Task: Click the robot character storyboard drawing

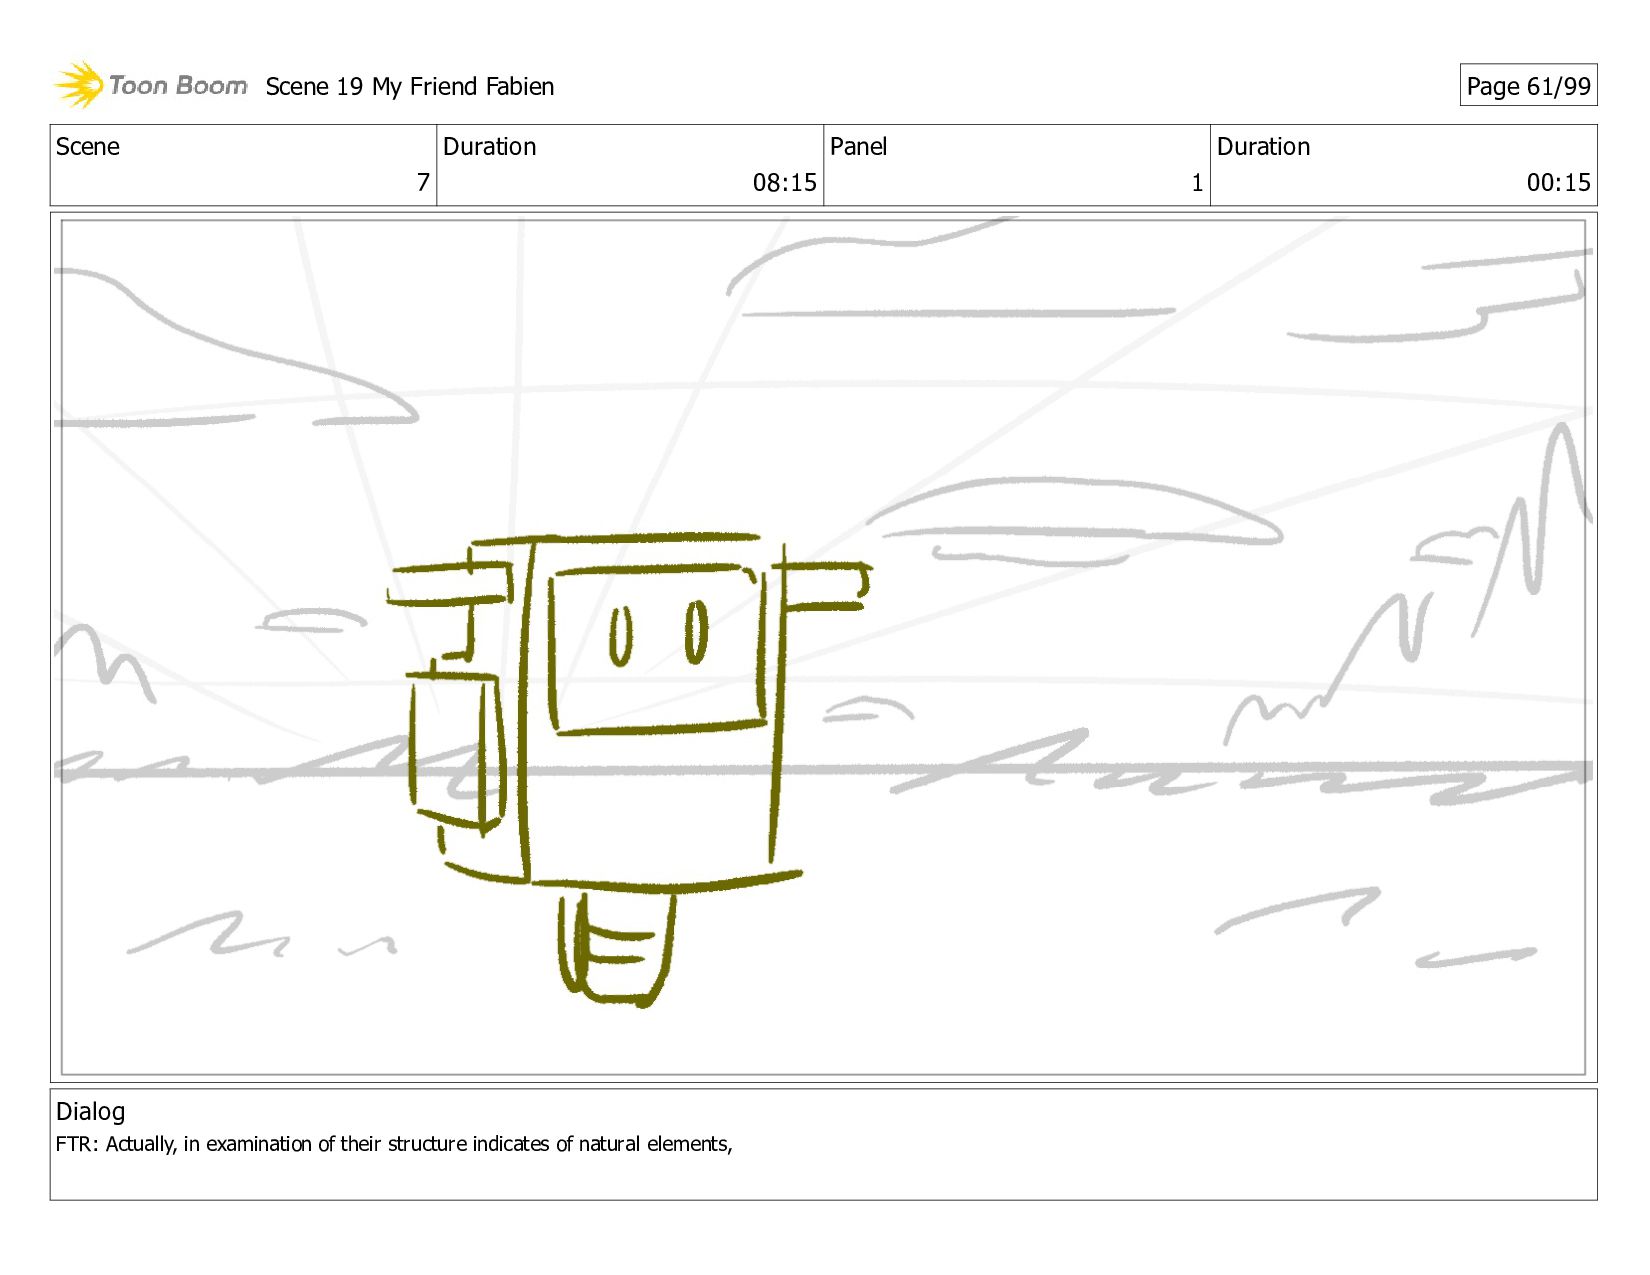Action: coord(628,770)
